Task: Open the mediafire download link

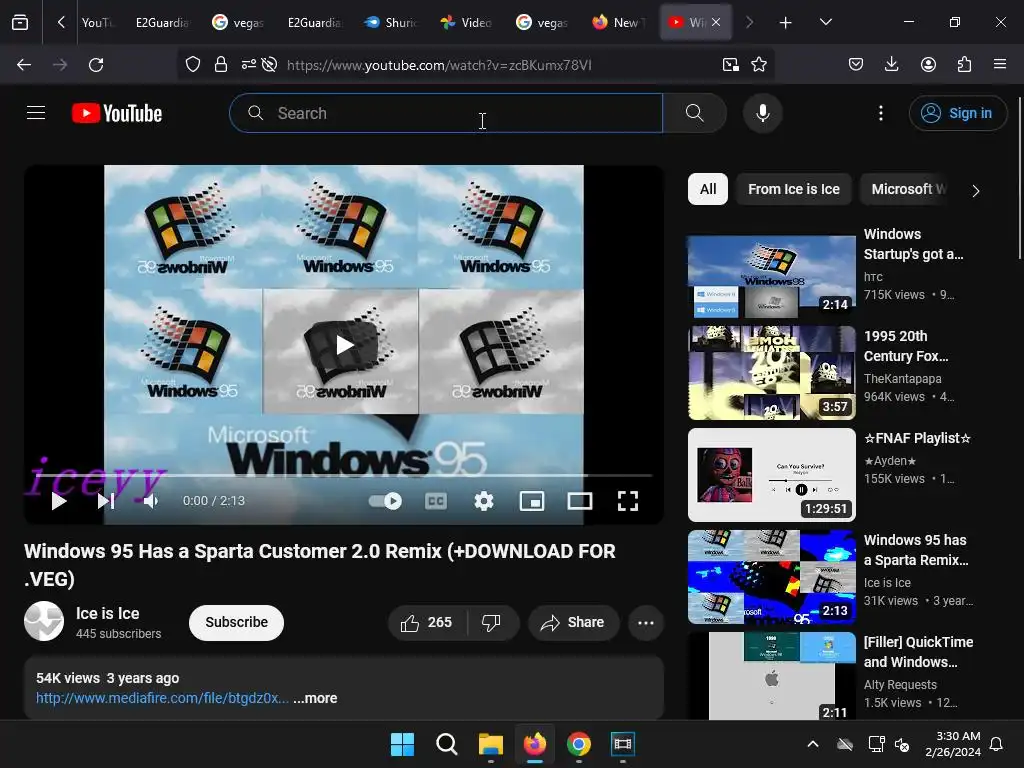Action: 162,698
